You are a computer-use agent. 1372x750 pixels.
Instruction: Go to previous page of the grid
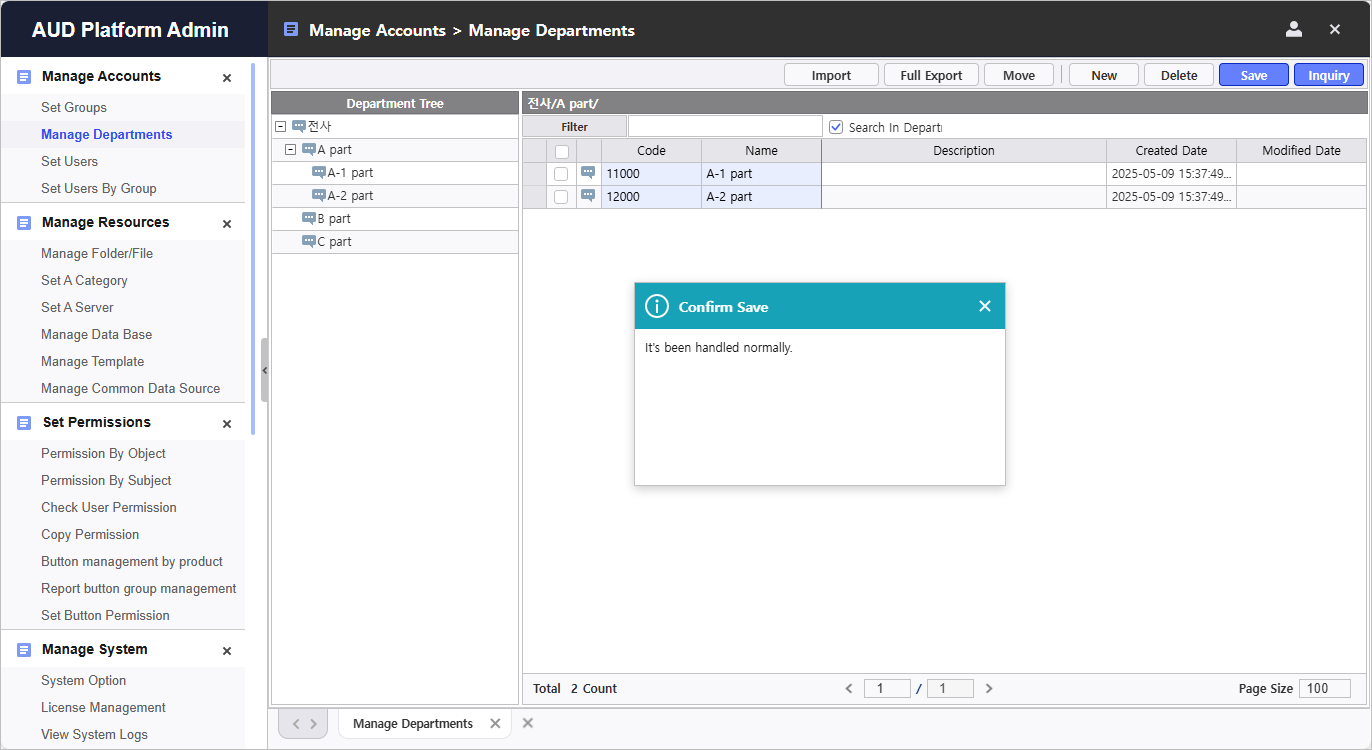click(x=849, y=688)
